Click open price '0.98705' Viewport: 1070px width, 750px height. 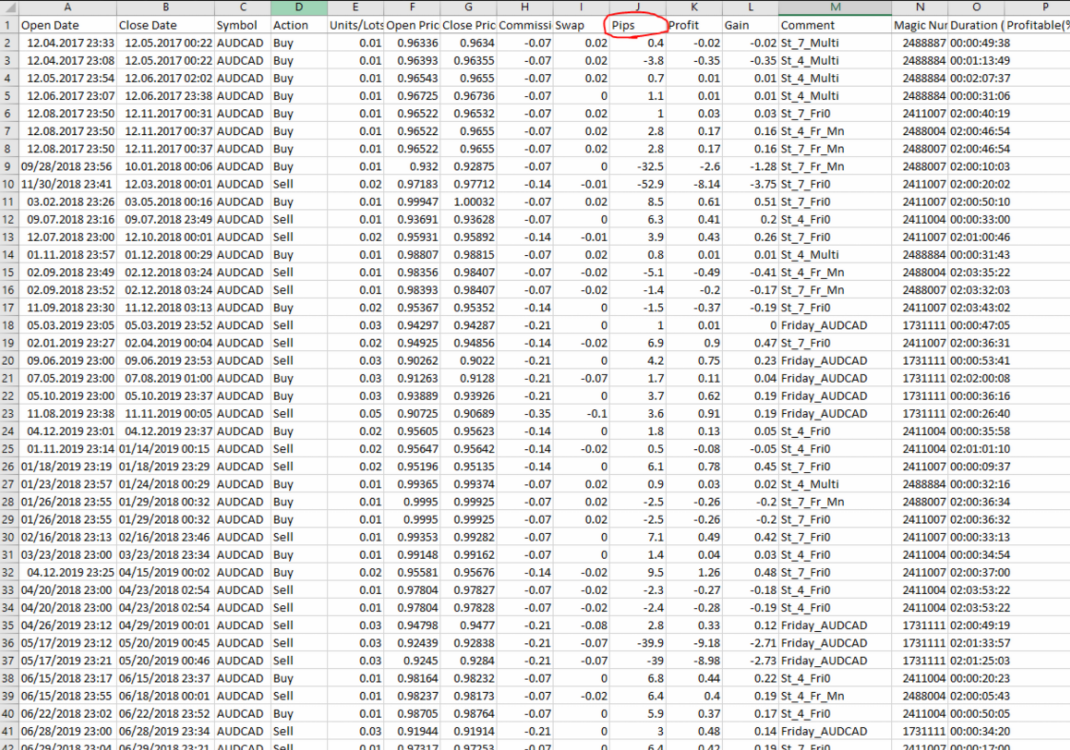418,714
